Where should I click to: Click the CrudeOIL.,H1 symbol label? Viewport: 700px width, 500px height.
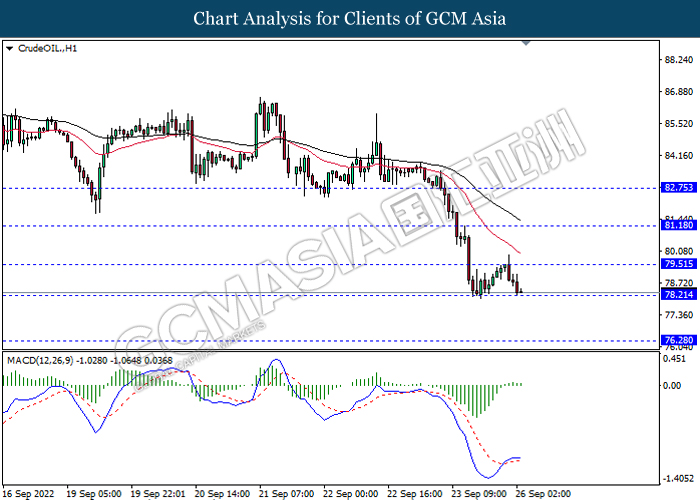(x=47, y=48)
